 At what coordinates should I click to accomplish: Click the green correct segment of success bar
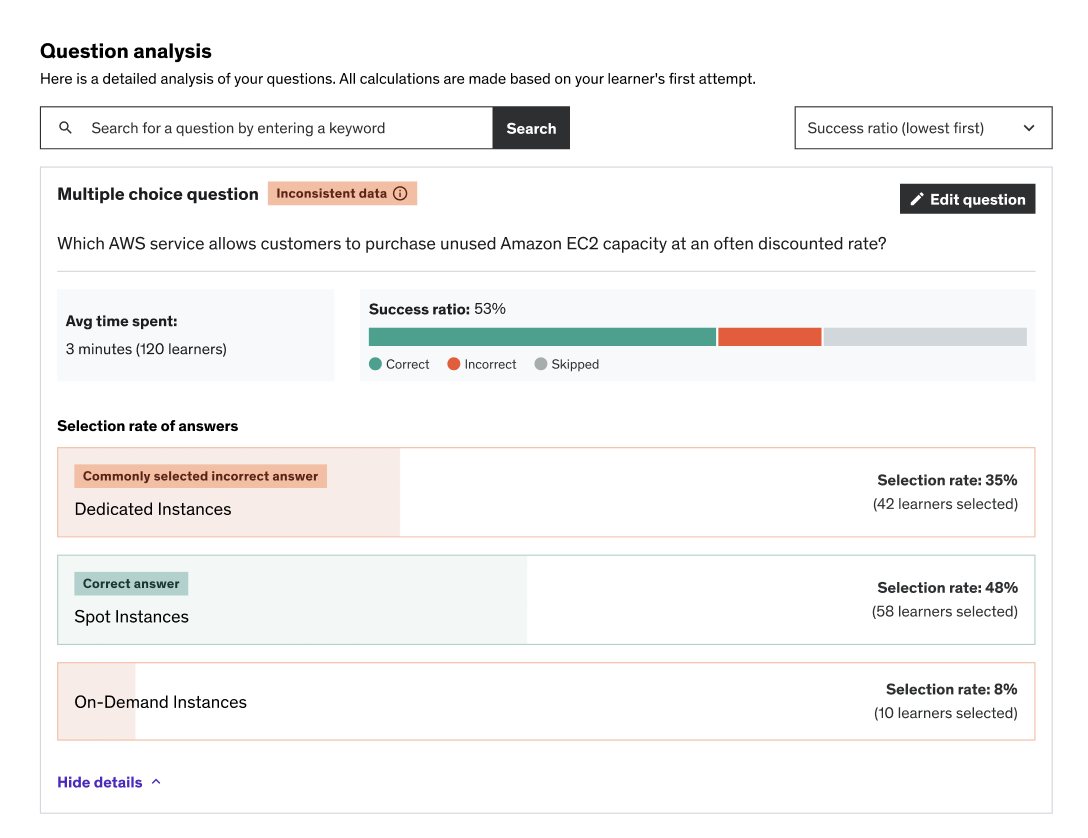click(x=542, y=337)
